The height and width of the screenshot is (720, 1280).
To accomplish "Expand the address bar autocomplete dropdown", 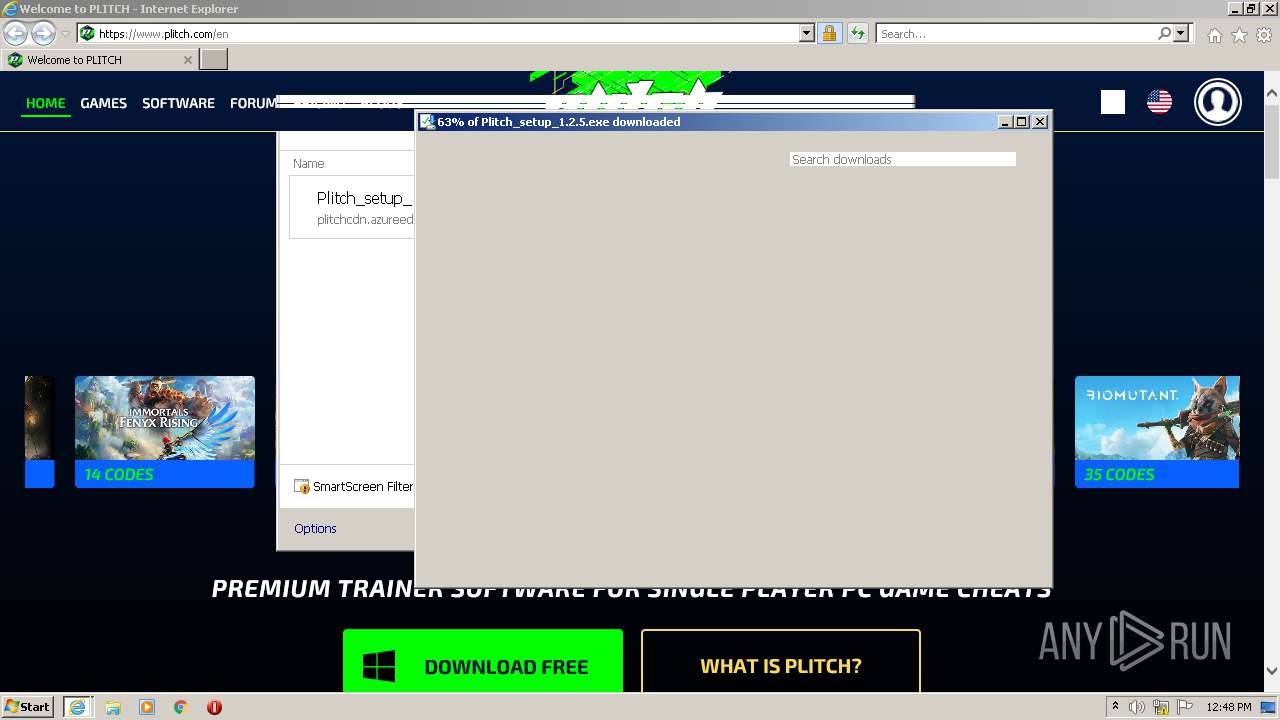I will (807, 33).
